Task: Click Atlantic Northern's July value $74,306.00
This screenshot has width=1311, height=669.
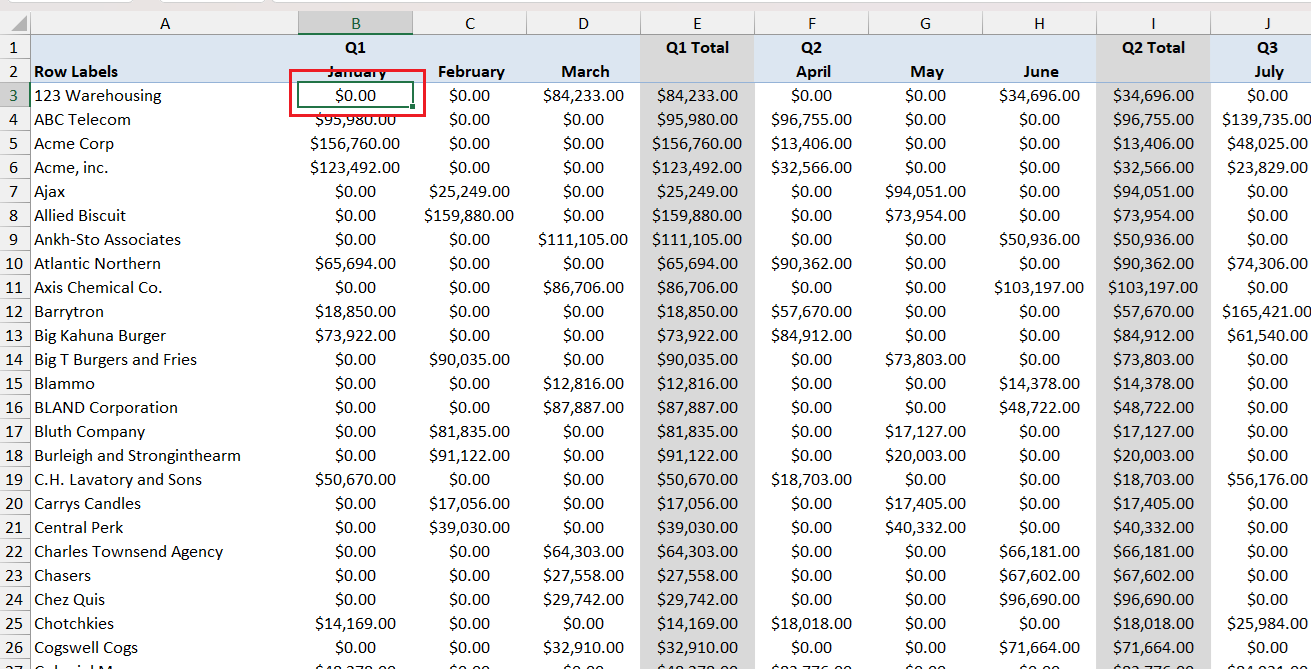Action: 1267,264
